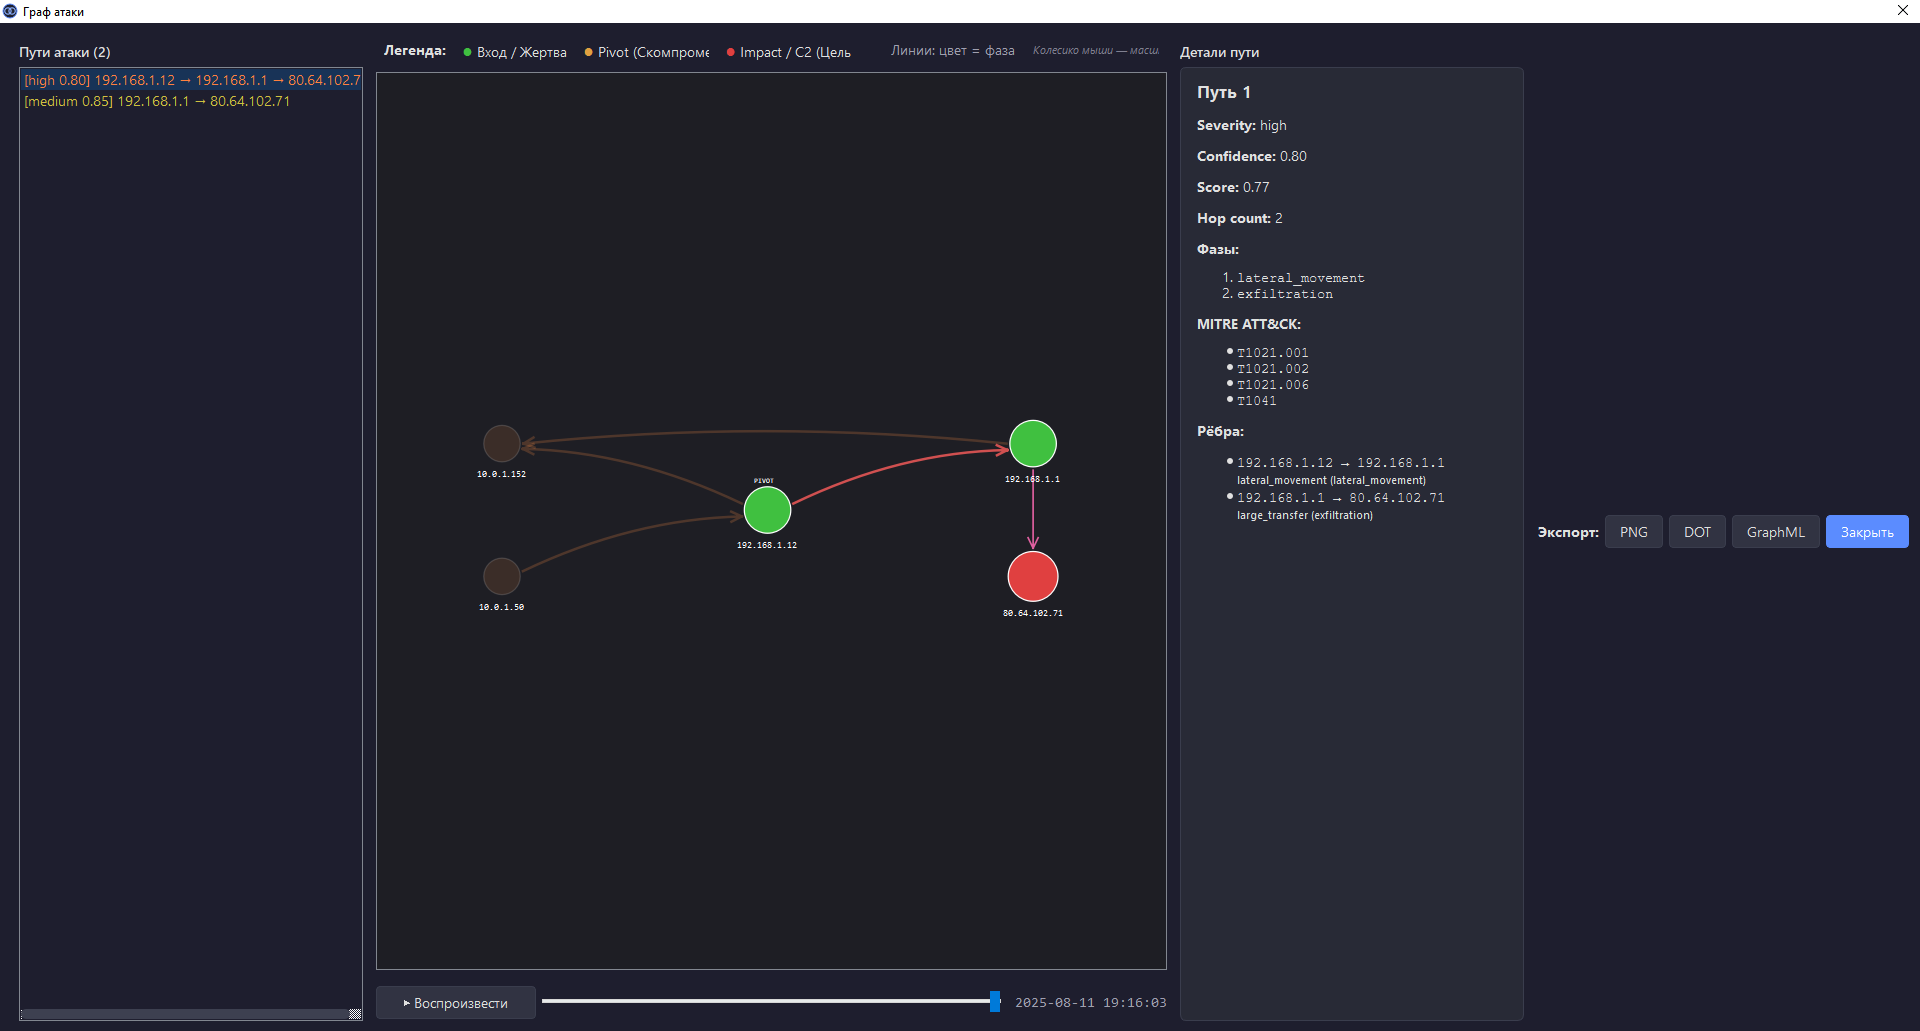
Task: Click the pivot node 192.168.1.12
Action: tap(767, 511)
